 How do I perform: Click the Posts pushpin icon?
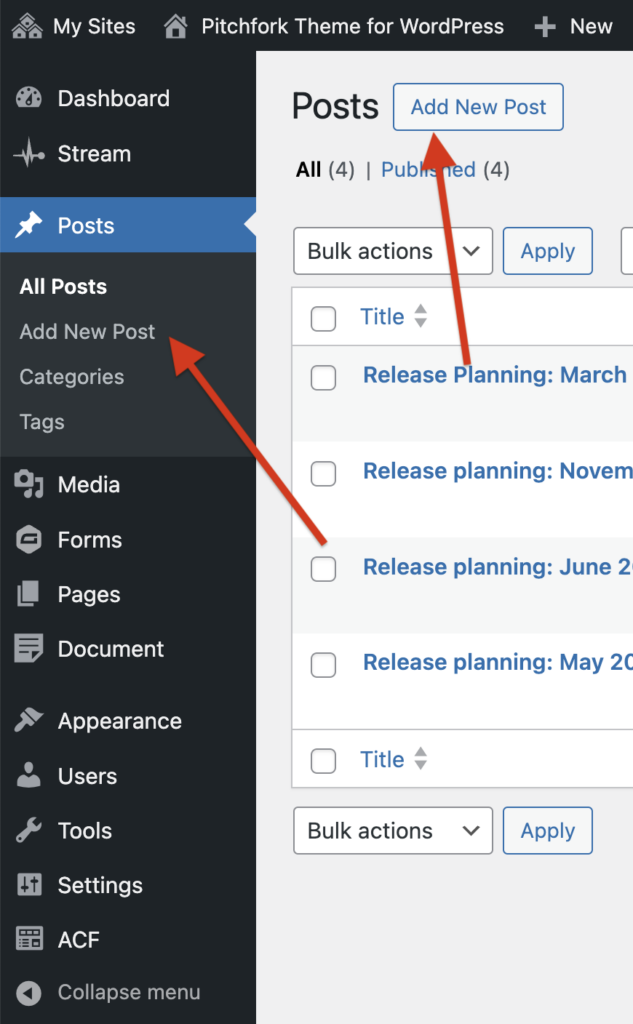(x=29, y=225)
